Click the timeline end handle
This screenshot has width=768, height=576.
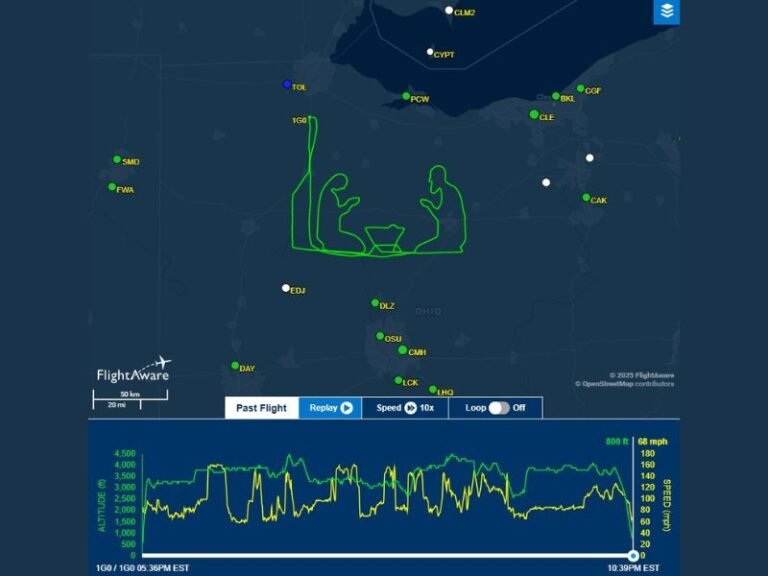tap(633, 555)
